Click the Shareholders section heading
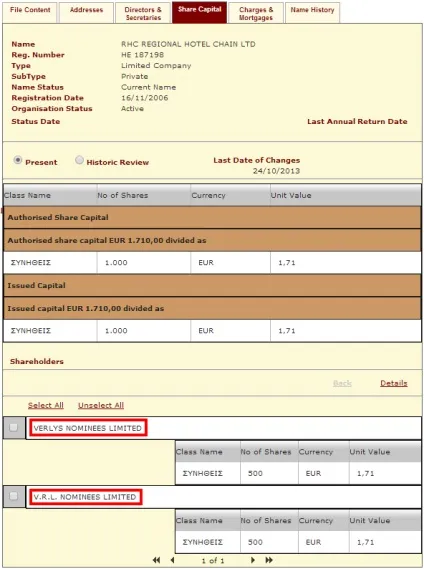 coord(37,361)
